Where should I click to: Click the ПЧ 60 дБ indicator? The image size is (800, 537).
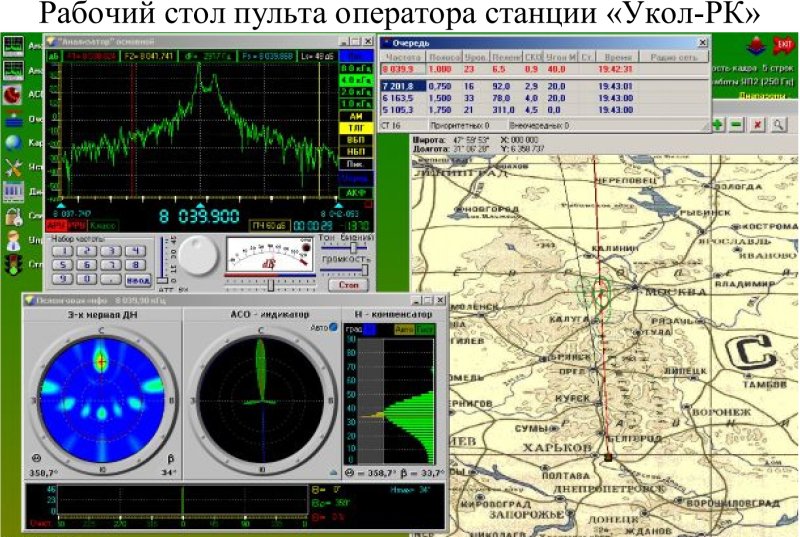pos(270,225)
